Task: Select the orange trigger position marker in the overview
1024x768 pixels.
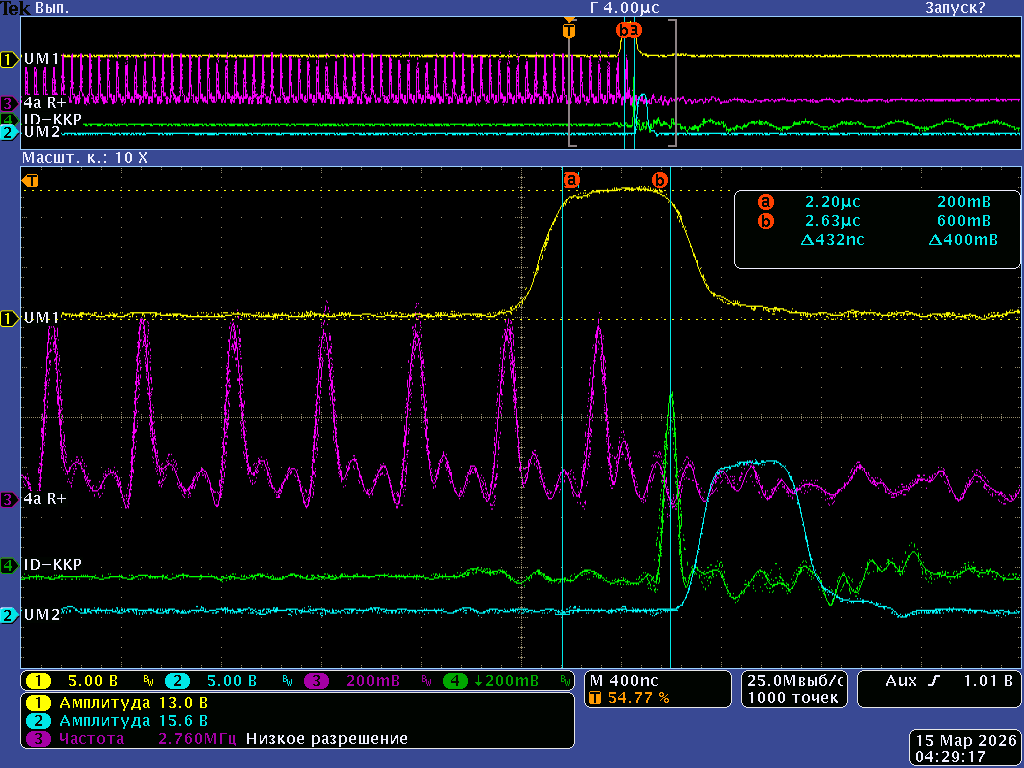Action: 569,30
